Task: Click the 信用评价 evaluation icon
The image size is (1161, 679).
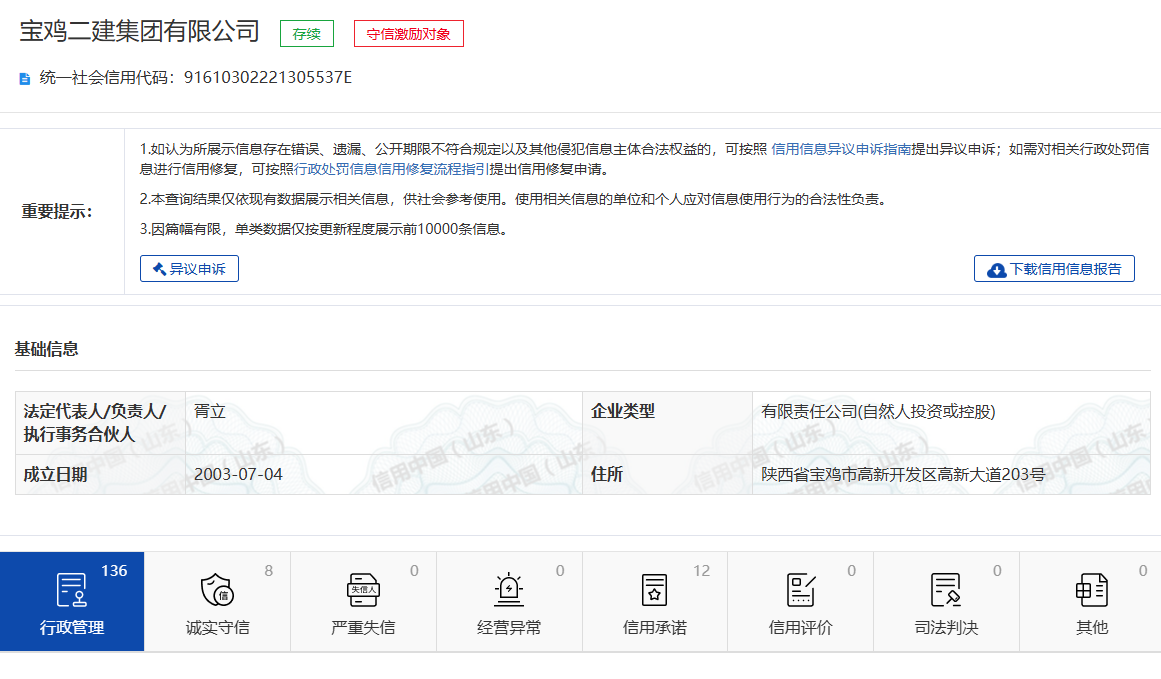Action: pyautogui.click(x=800, y=590)
